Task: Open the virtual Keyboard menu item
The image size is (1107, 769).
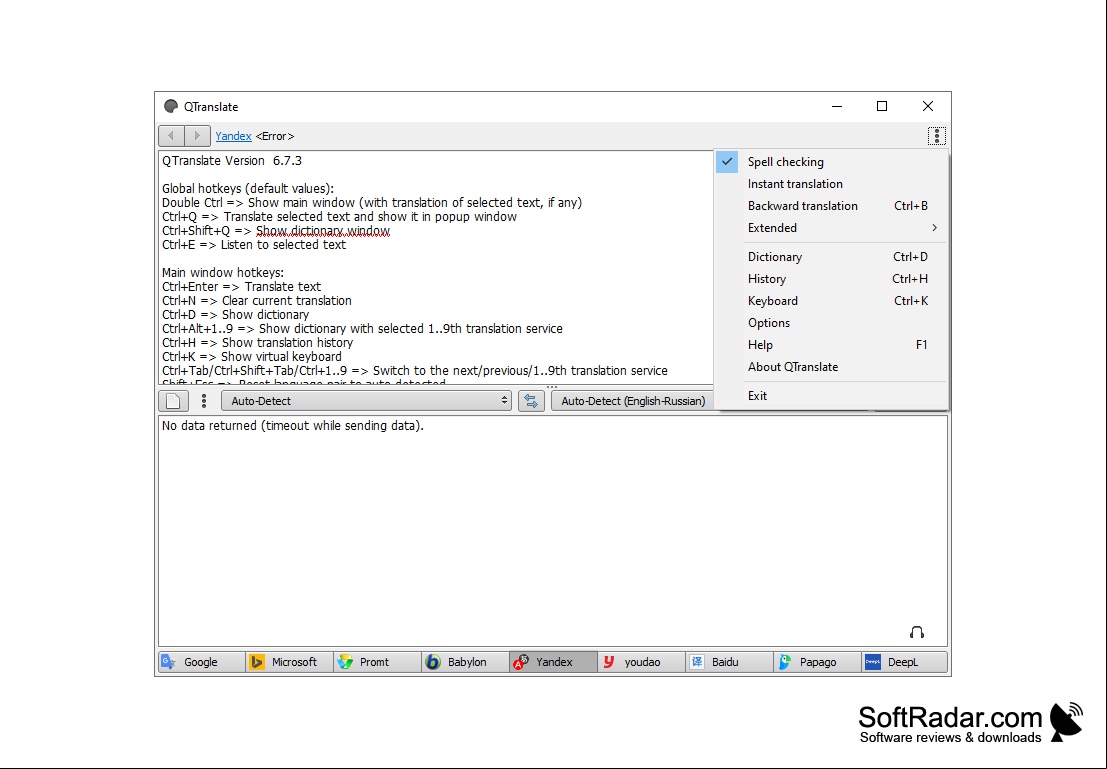Action: [831, 300]
